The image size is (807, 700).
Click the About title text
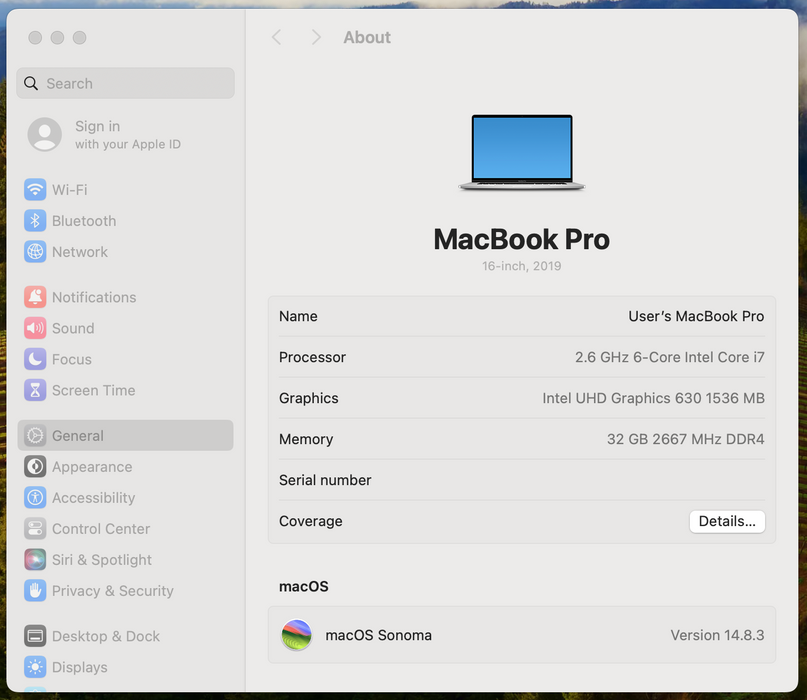coord(367,37)
